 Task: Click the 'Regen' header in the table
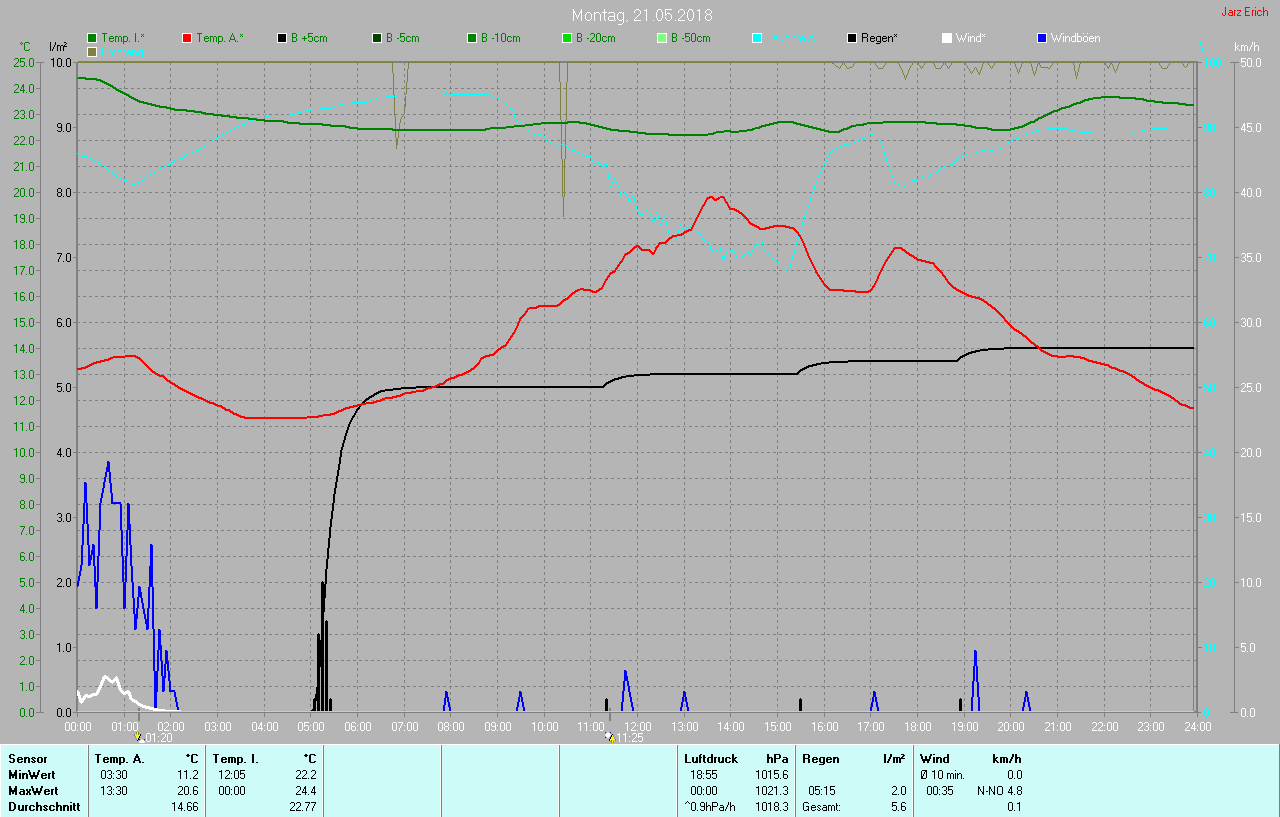click(821, 759)
